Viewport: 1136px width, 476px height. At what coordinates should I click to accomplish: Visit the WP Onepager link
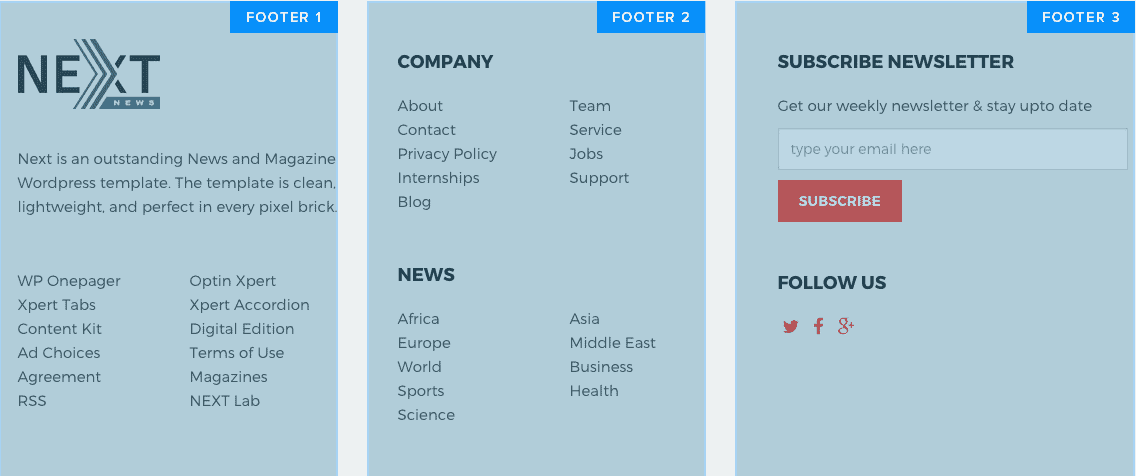pyautogui.click(x=69, y=281)
